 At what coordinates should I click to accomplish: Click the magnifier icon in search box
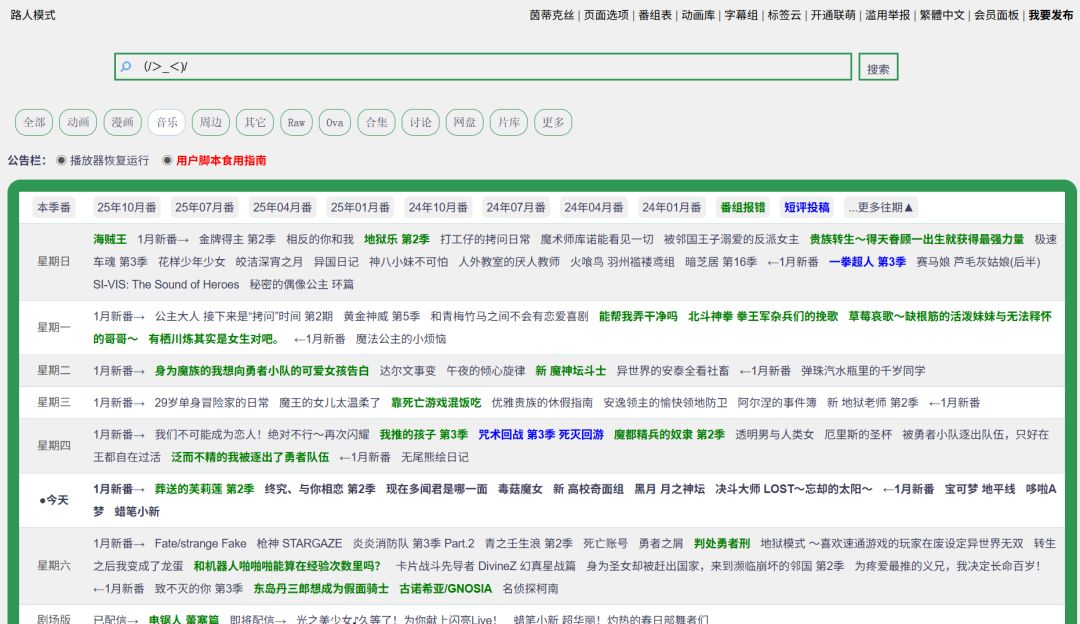coord(126,67)
